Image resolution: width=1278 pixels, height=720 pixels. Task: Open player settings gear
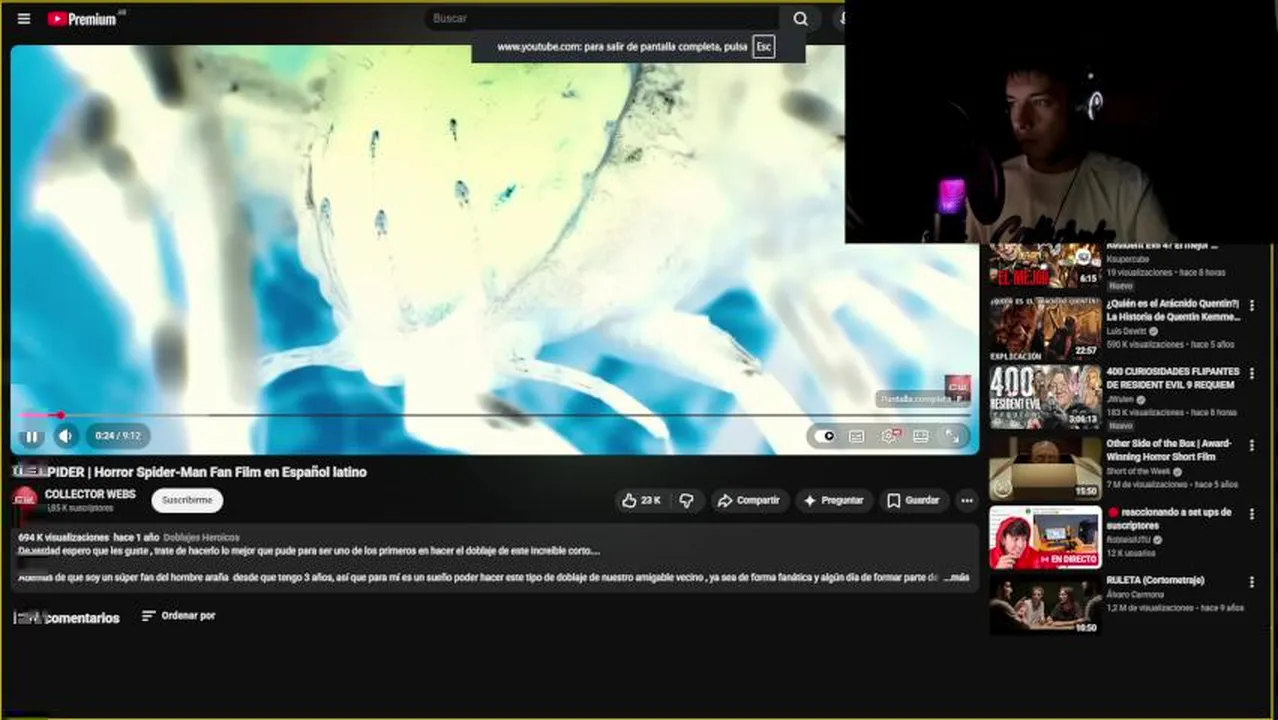click(x=889, y=436)
